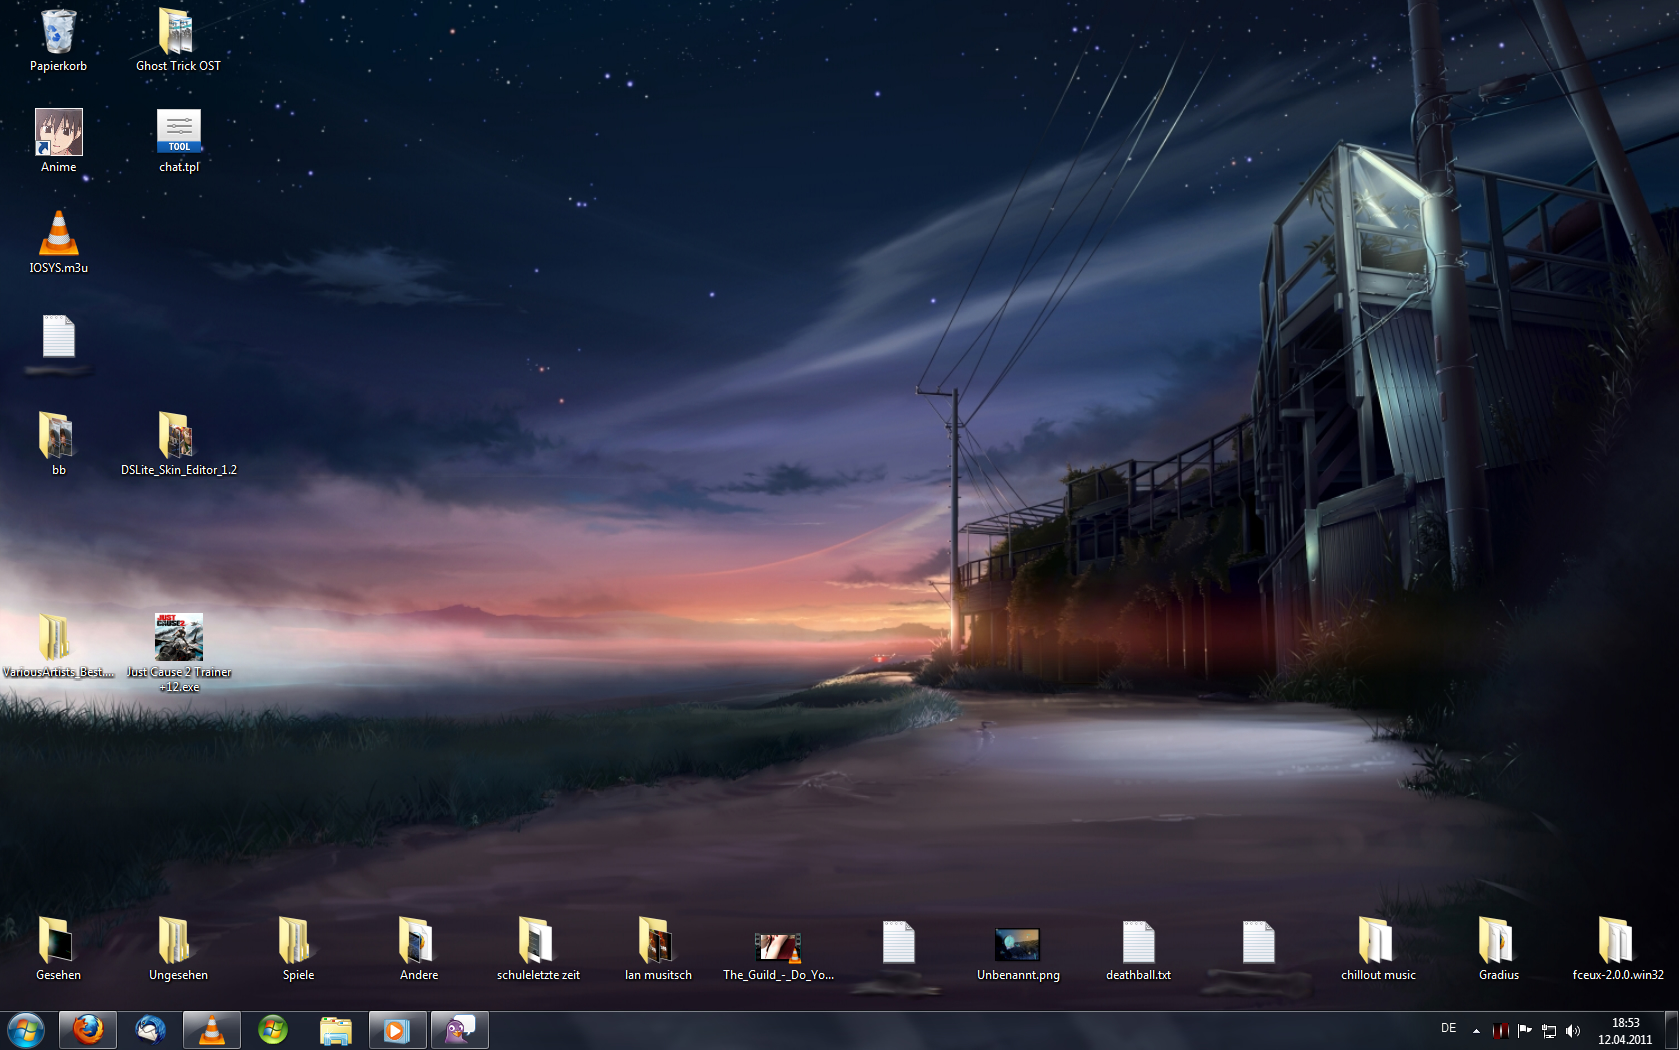Click the clock showing 18:53
Image resolution: width=1680 pixels, height=1050 pixels.
(x=1625, y=1030)
